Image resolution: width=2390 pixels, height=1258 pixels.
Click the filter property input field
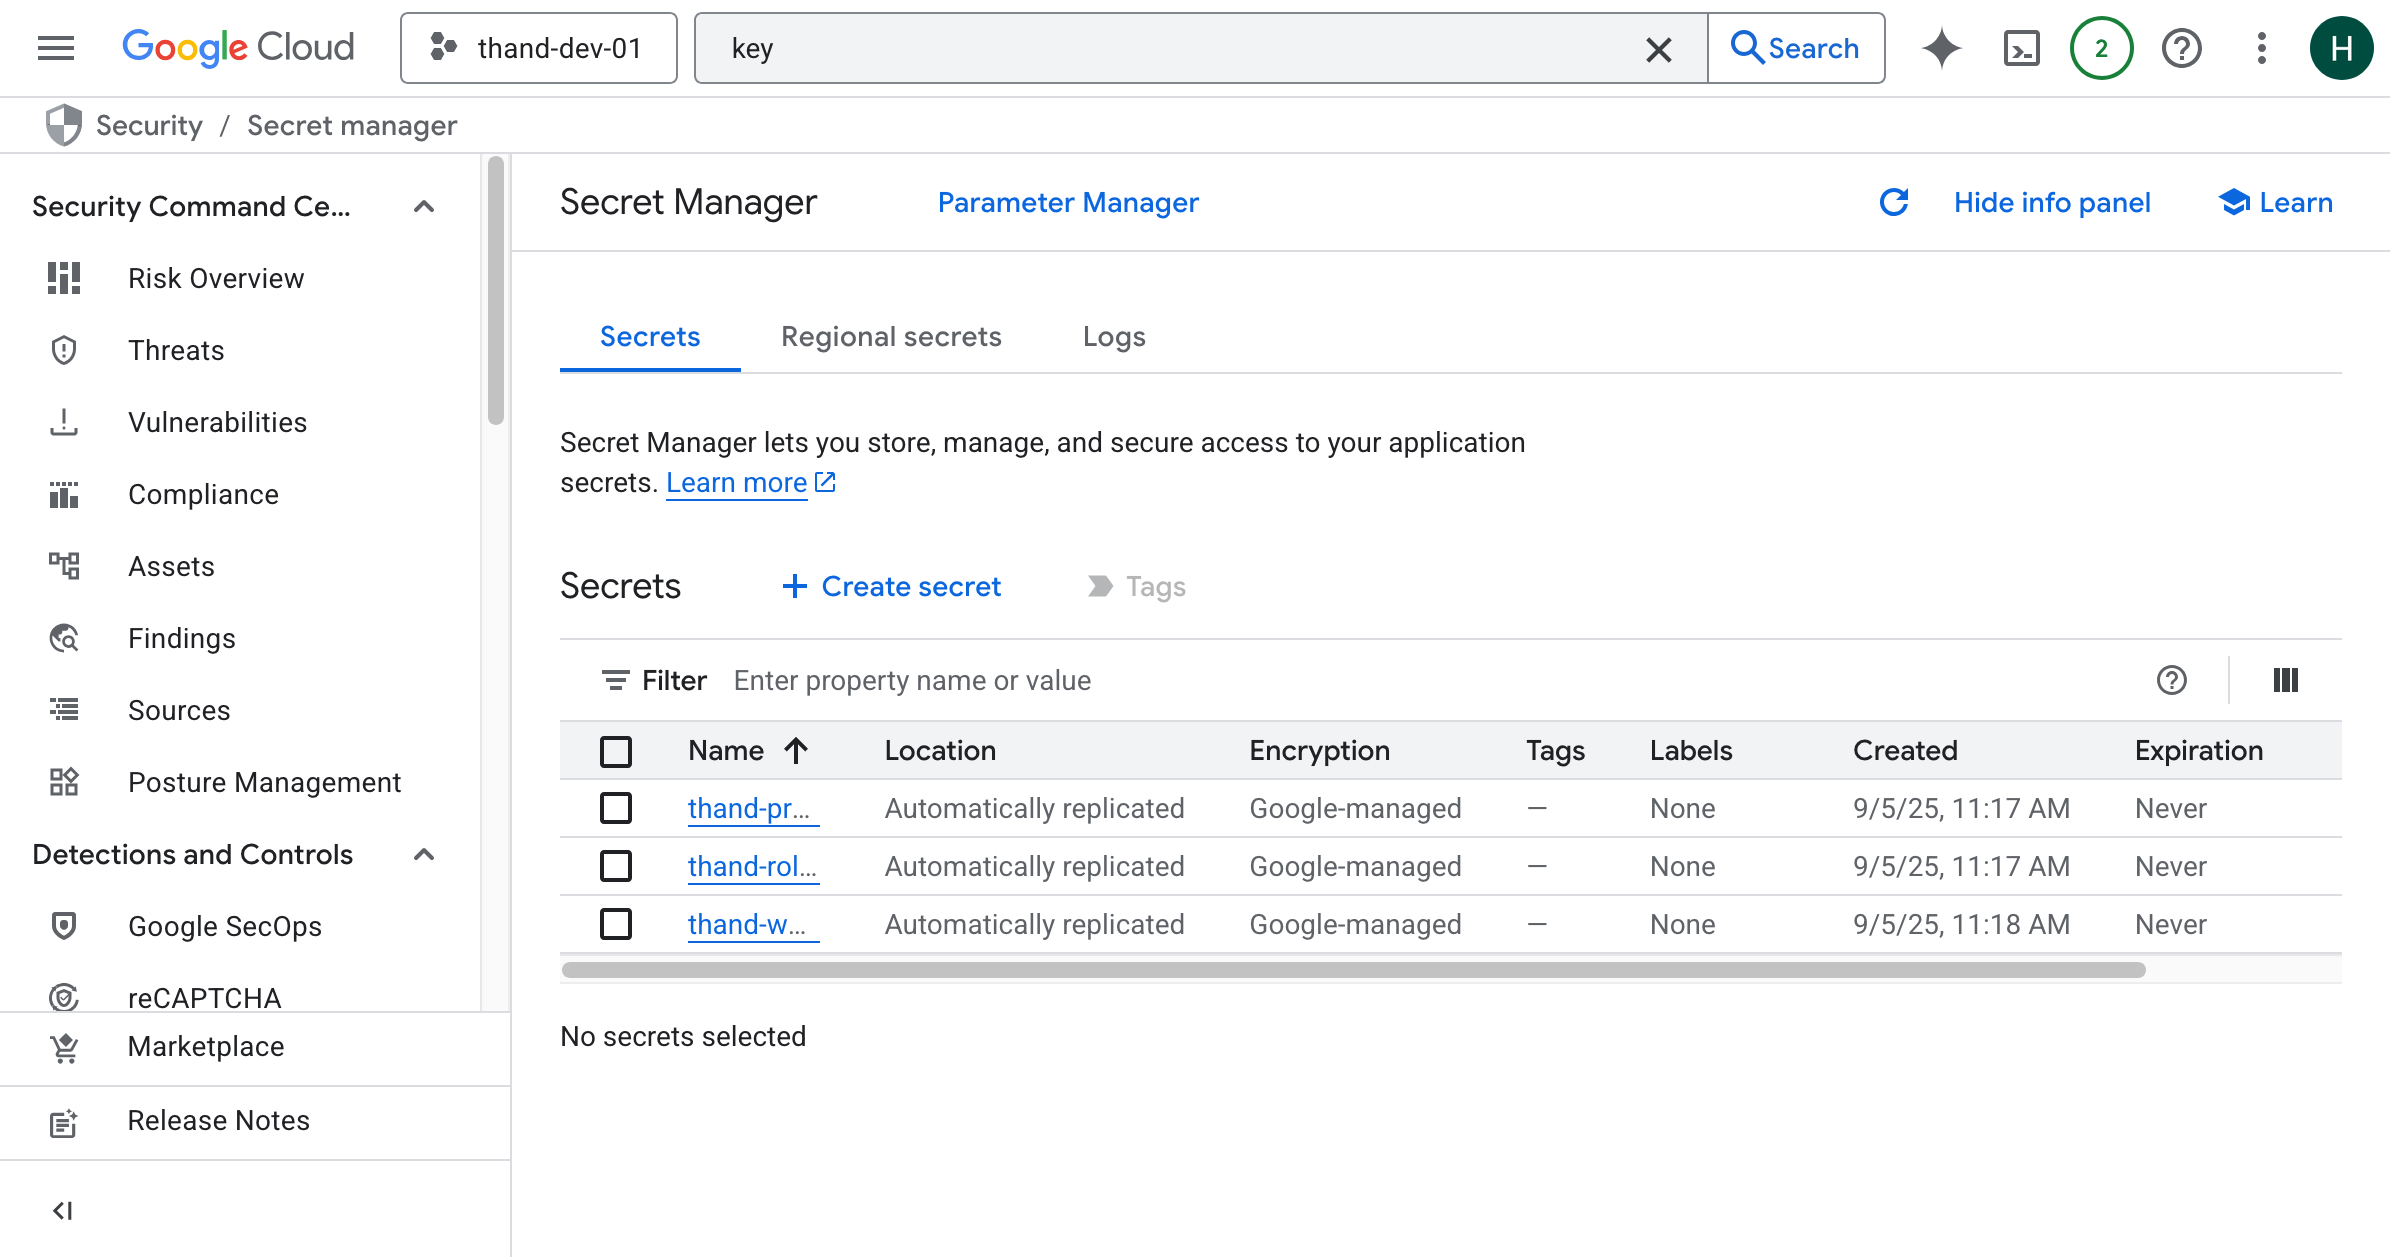[912, 680]
